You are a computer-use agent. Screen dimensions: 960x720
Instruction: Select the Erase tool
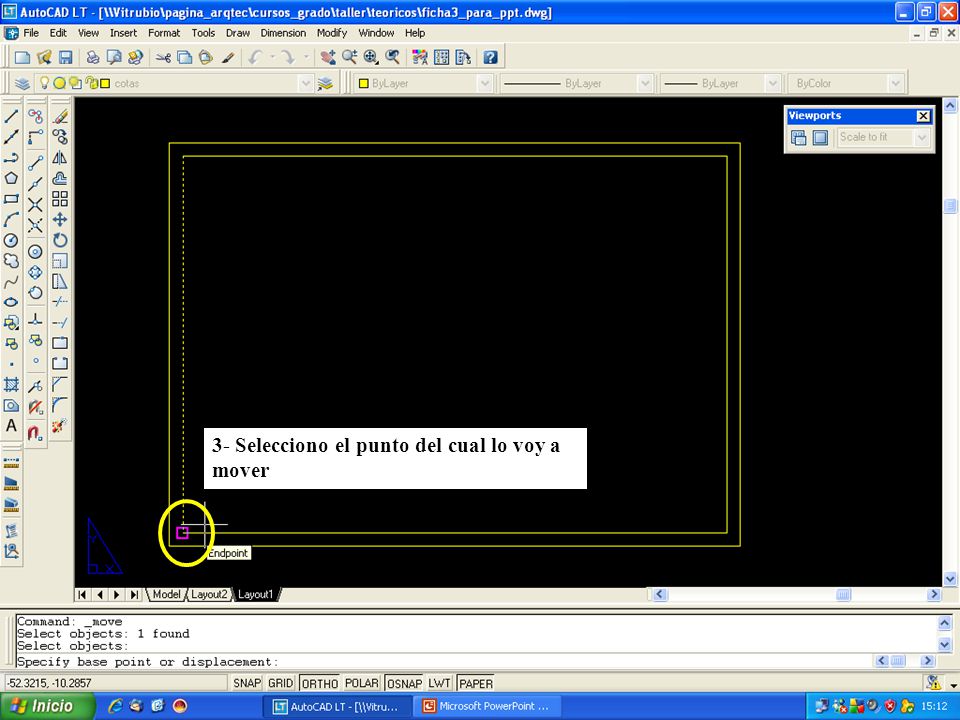tap(60, 116)
